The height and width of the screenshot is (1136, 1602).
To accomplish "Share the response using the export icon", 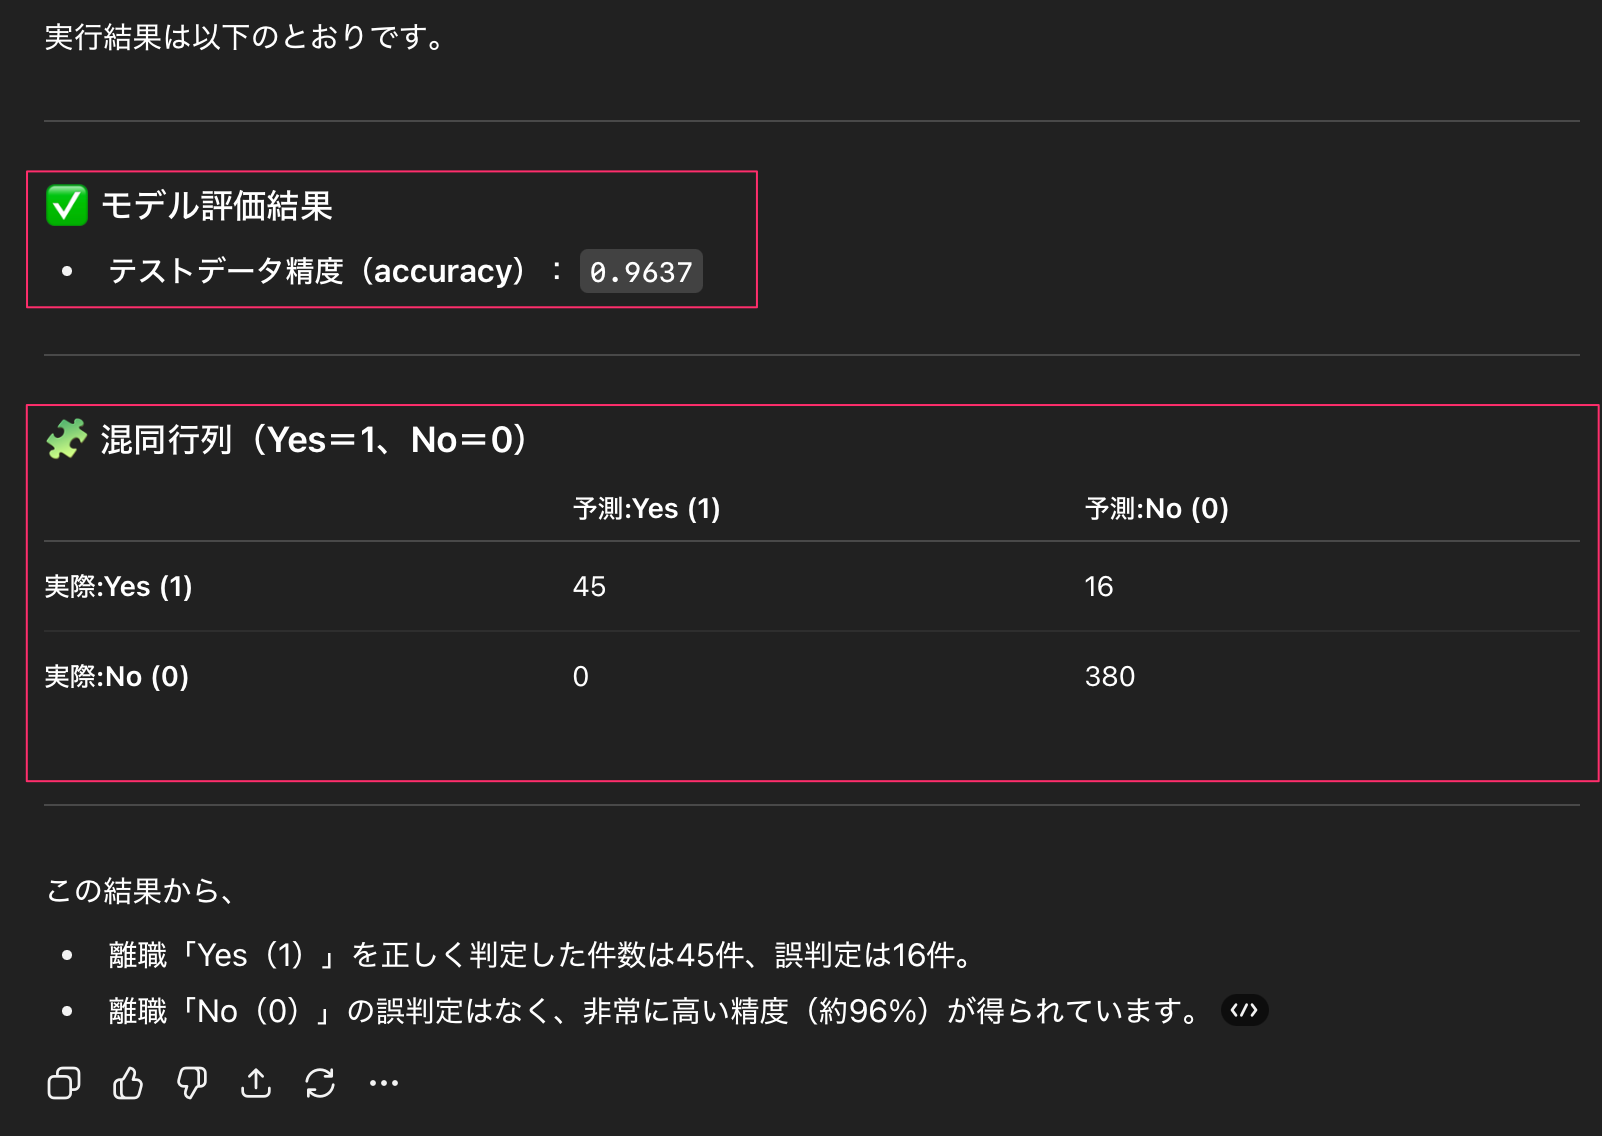I will [x=256, y=1083].
